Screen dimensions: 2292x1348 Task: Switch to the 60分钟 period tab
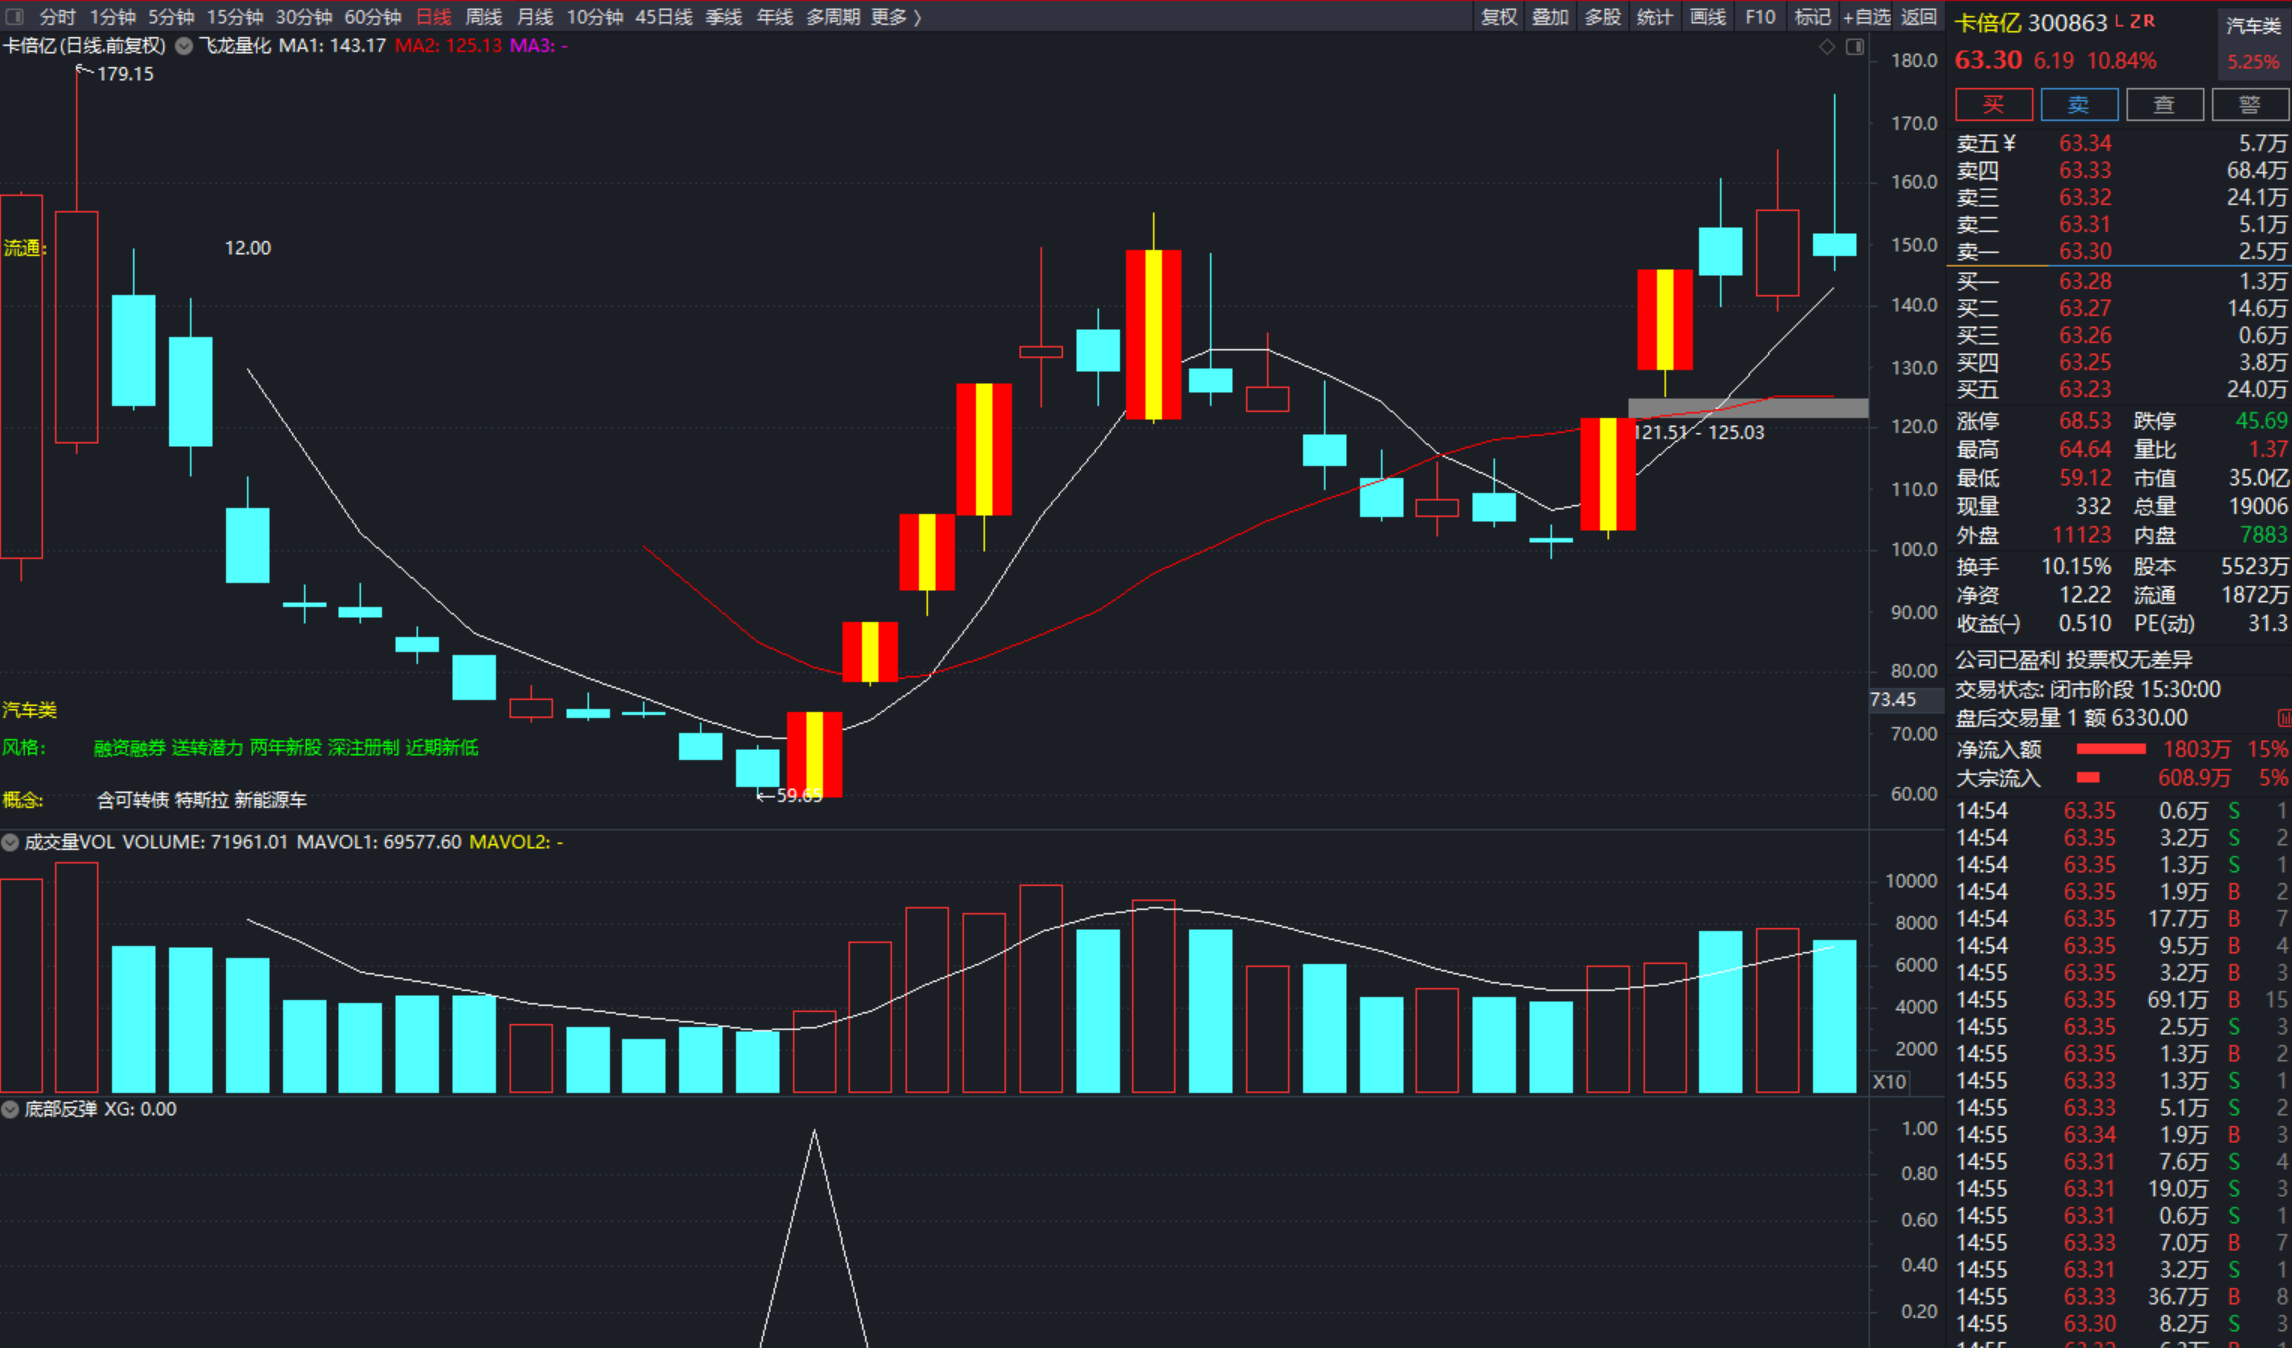372,17
